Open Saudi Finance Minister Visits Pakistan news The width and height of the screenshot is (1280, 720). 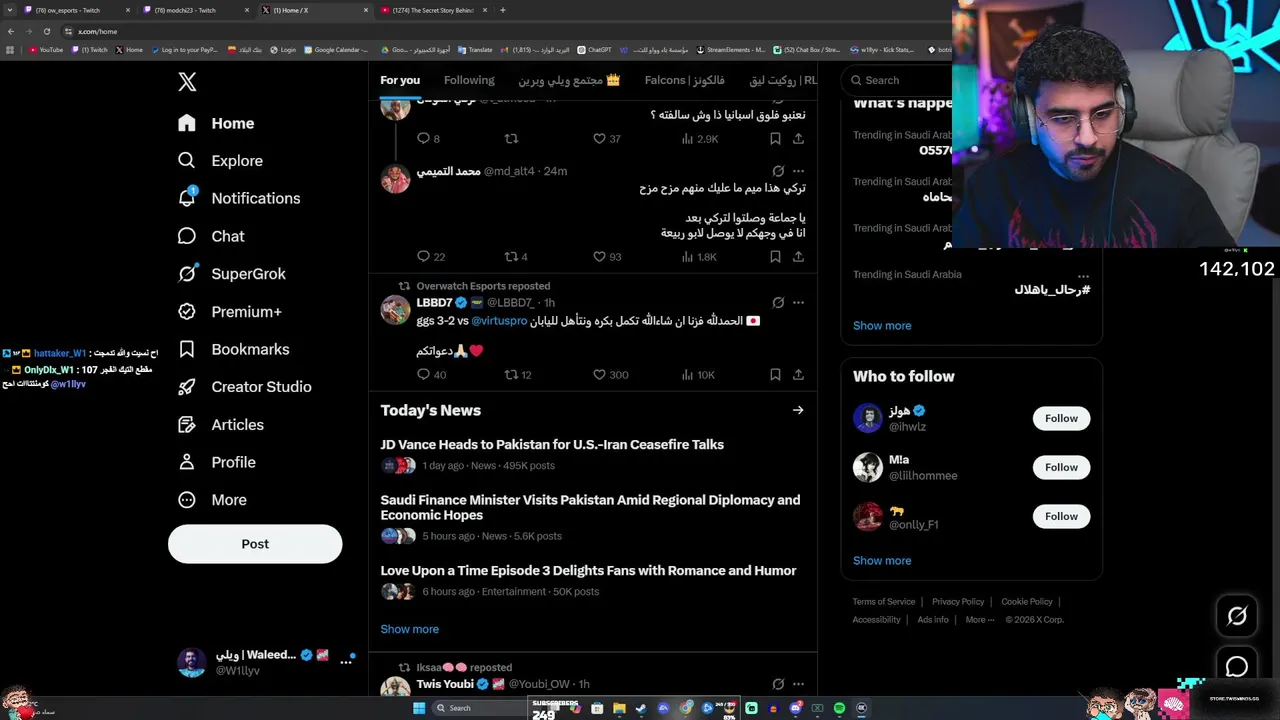pos(590,508)
